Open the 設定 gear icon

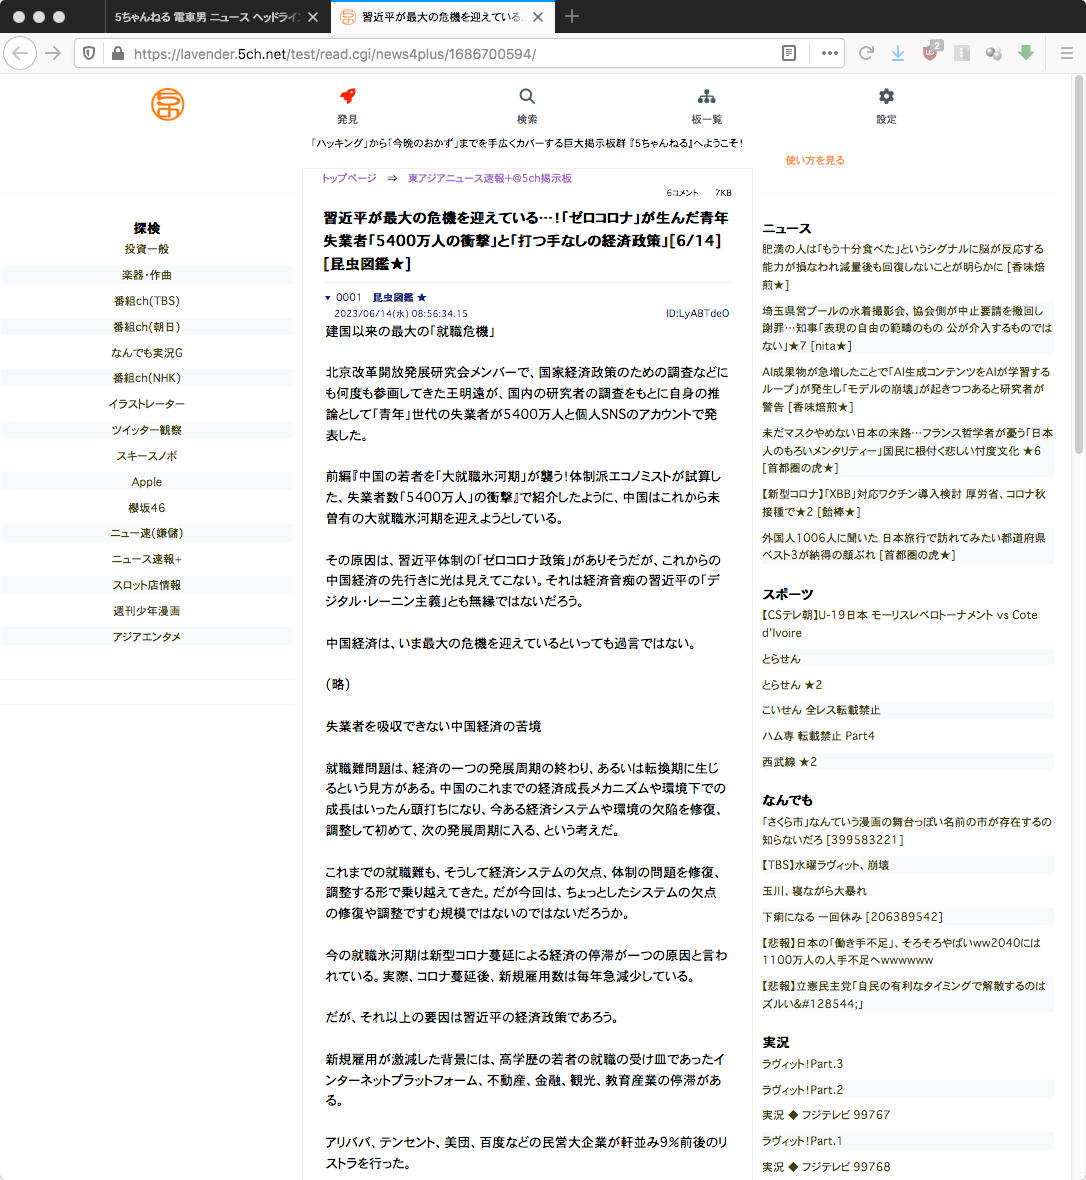(x=887, y=96)
